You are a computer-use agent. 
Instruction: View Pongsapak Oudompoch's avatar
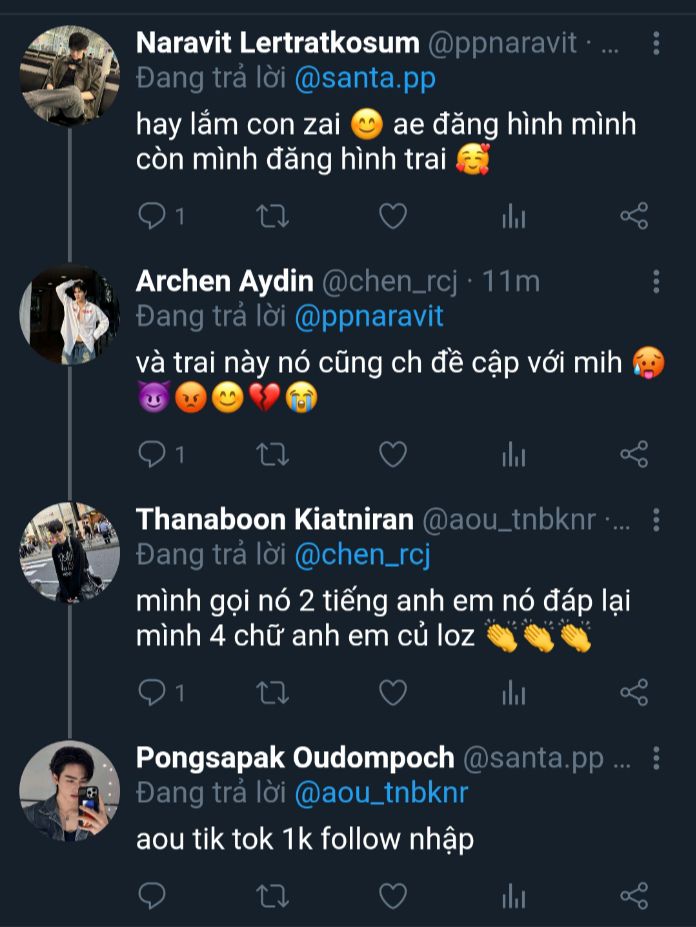pos(69,790)
